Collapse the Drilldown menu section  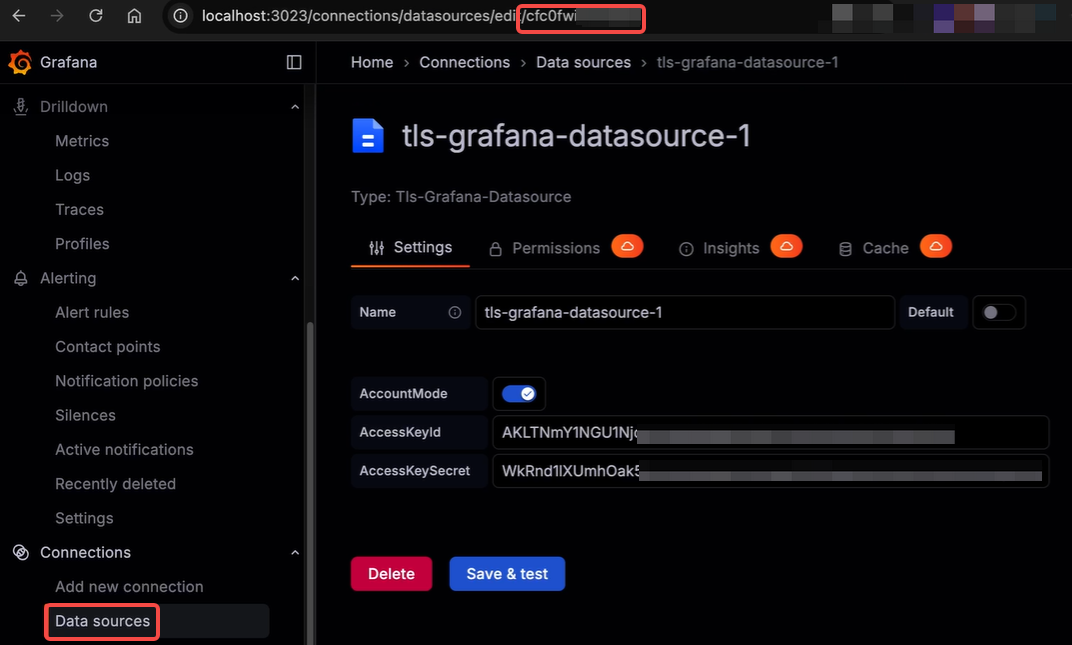point(295,107)
